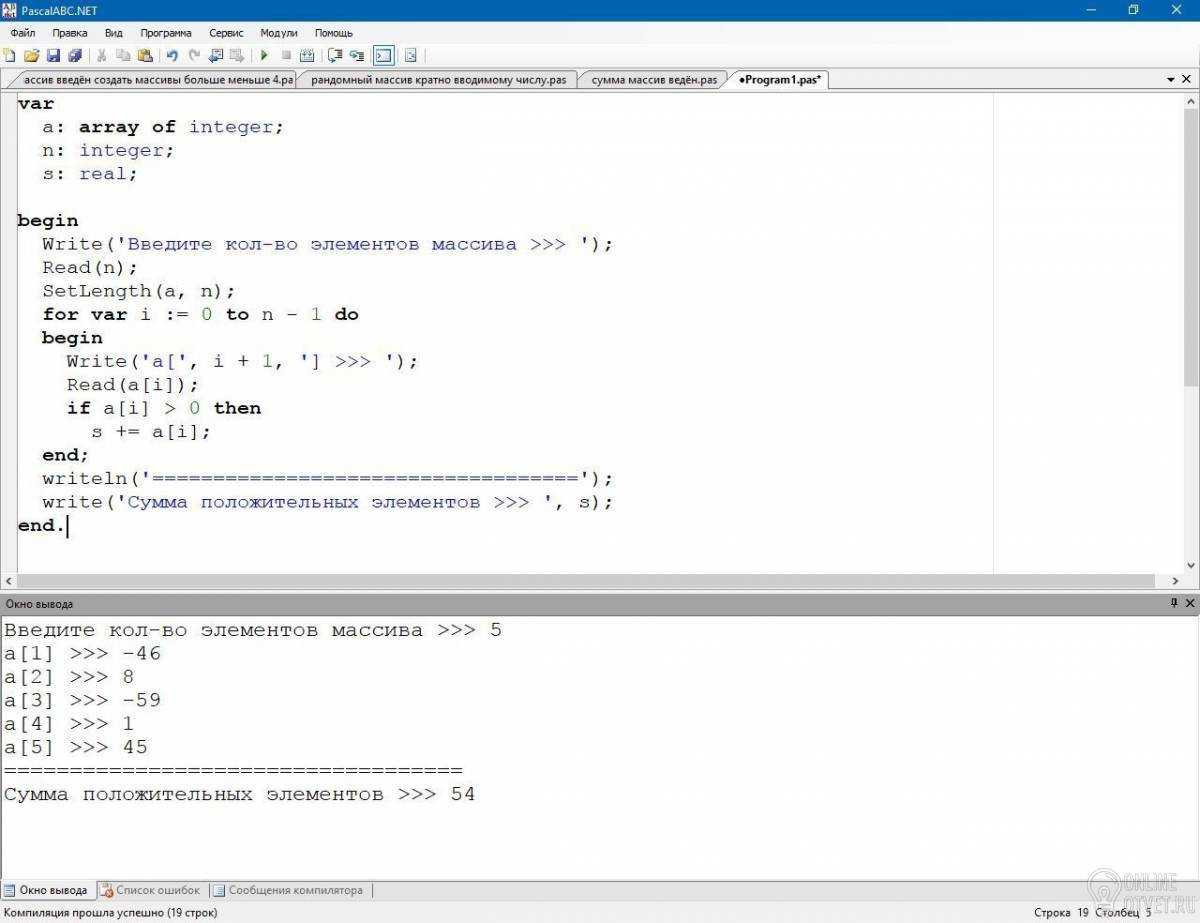Copy selection toolbar icon

(123, 55)
